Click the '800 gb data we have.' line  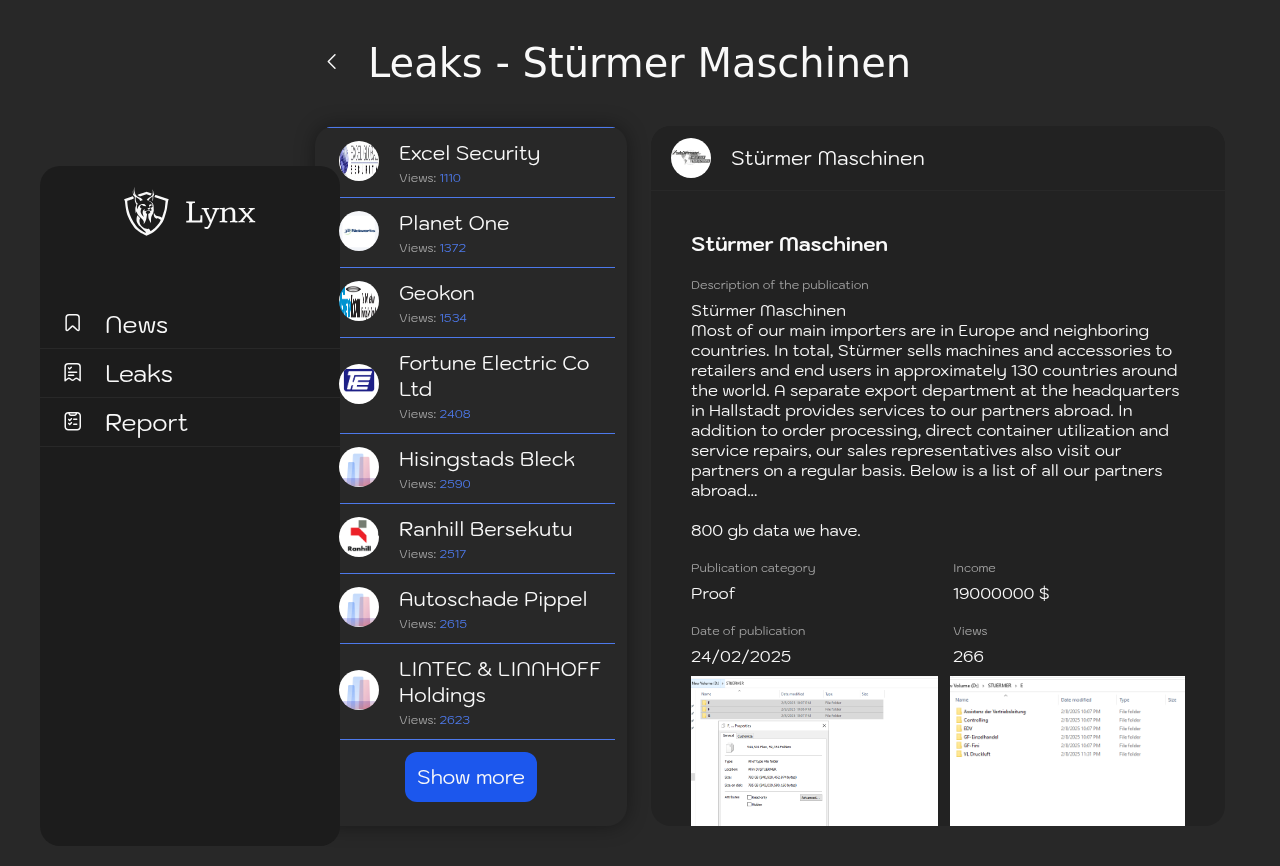point(776,530)
